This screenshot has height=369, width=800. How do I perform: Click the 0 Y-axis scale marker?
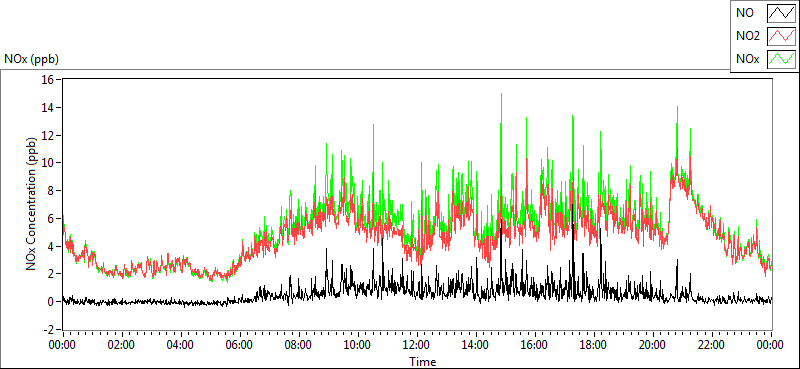click(52, 302)
